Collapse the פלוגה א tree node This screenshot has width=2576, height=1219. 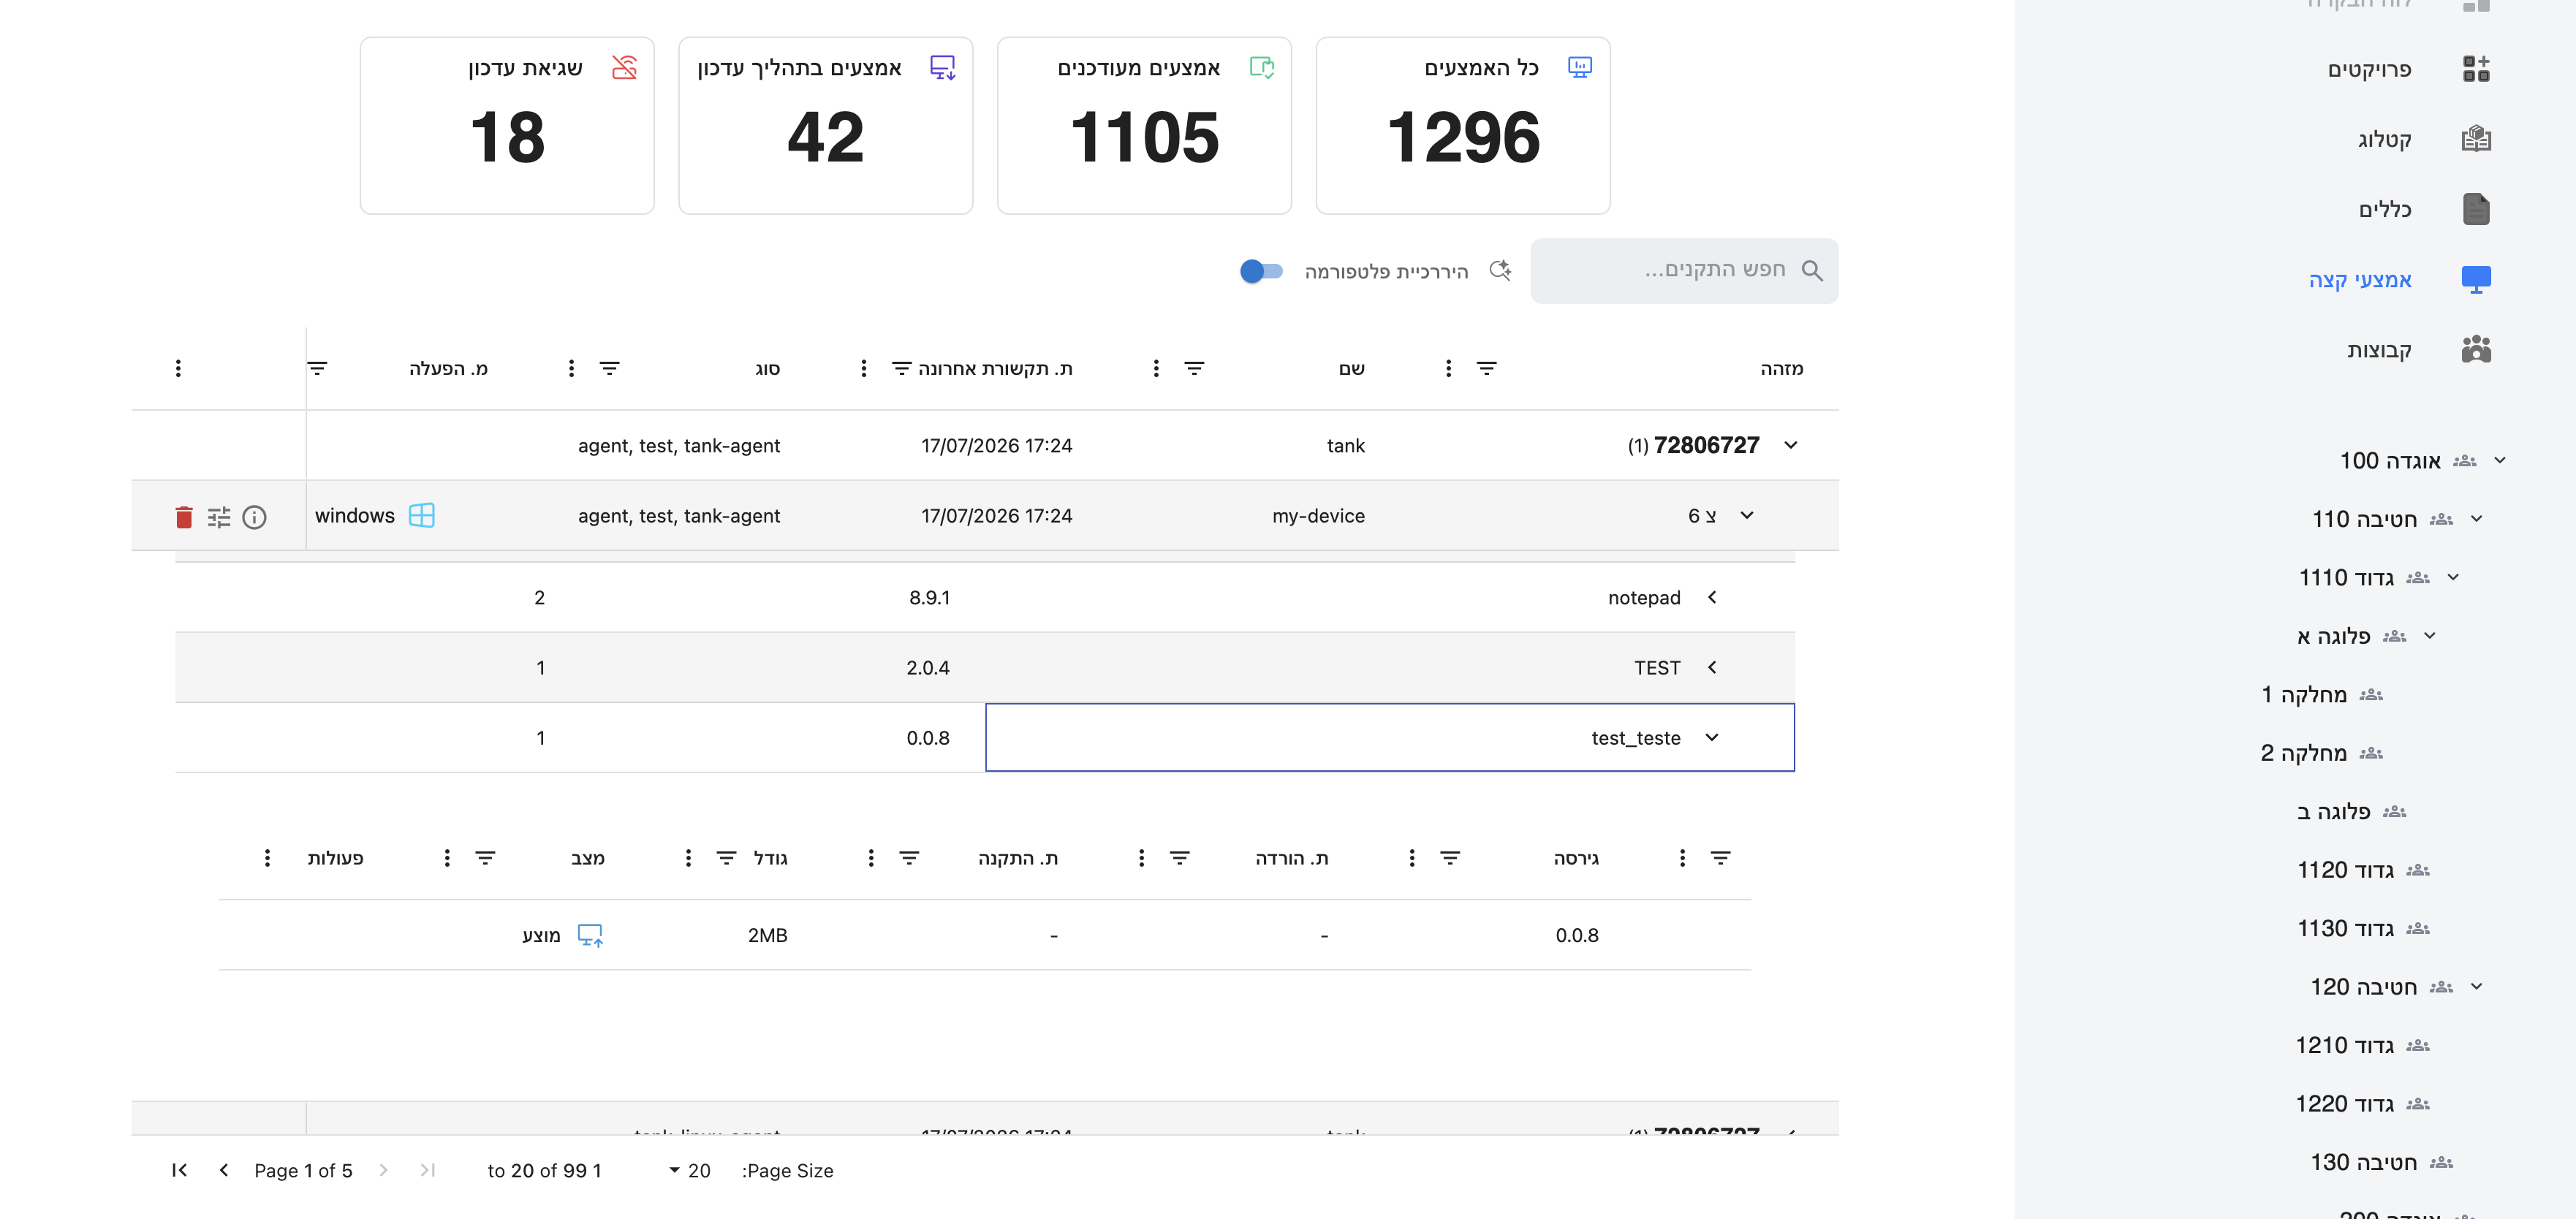(2430, 636)
